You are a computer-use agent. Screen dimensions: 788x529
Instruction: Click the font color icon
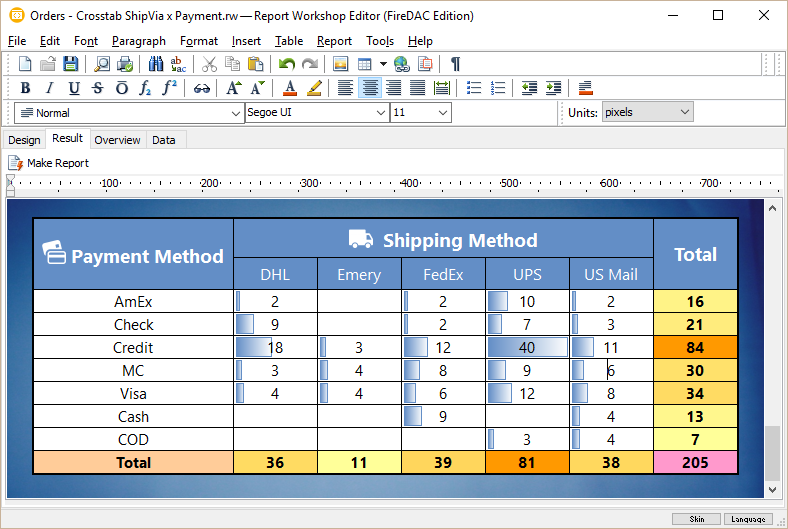(x=289, y=88)
